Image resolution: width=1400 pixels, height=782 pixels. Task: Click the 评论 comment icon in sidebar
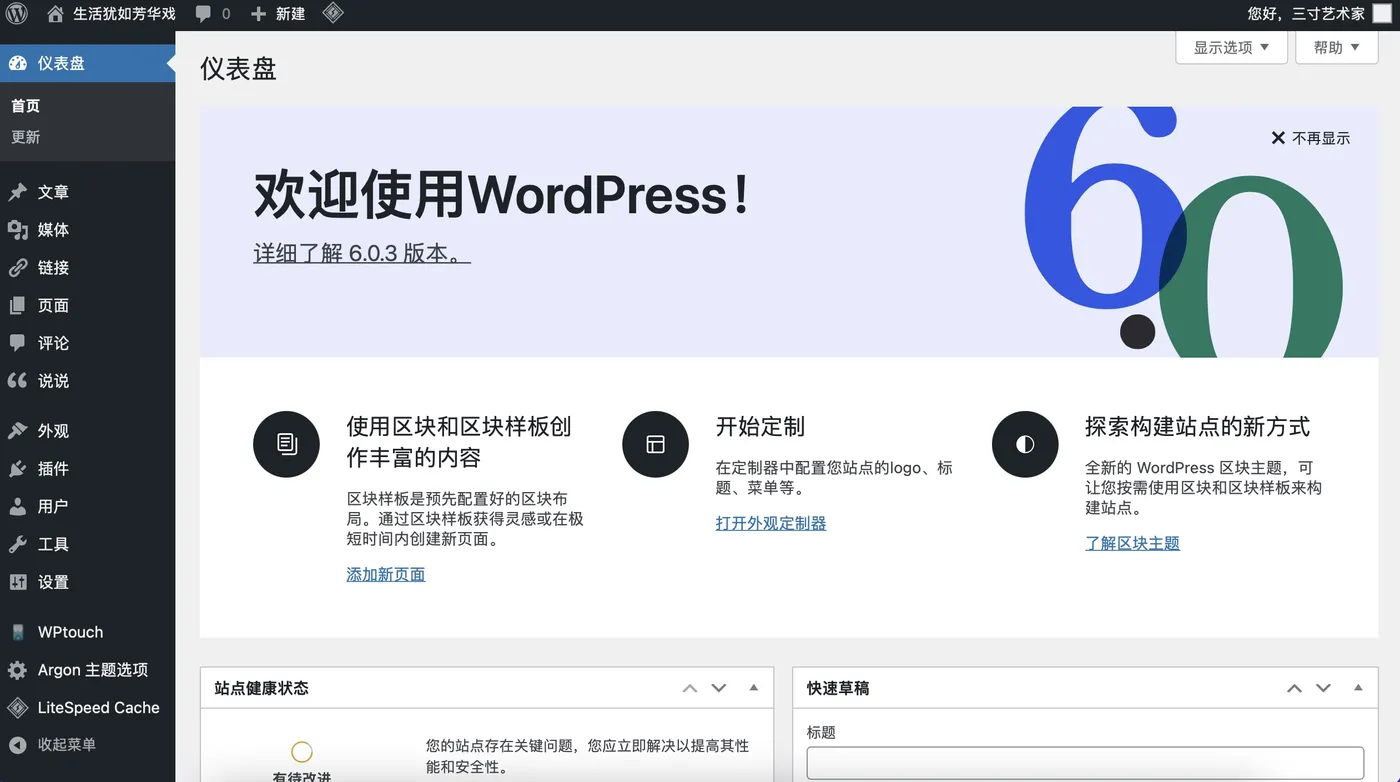pos(18,343)
